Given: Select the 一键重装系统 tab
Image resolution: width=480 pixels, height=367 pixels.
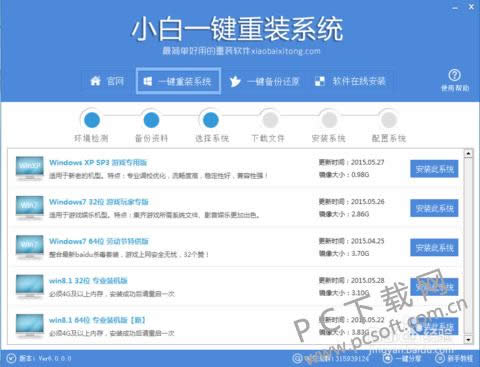Looking at the screenshot, I should [x=178, y=81].
